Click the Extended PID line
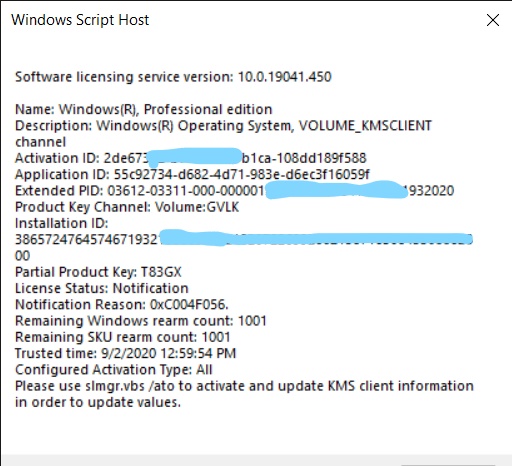 (x=235, y=191)
